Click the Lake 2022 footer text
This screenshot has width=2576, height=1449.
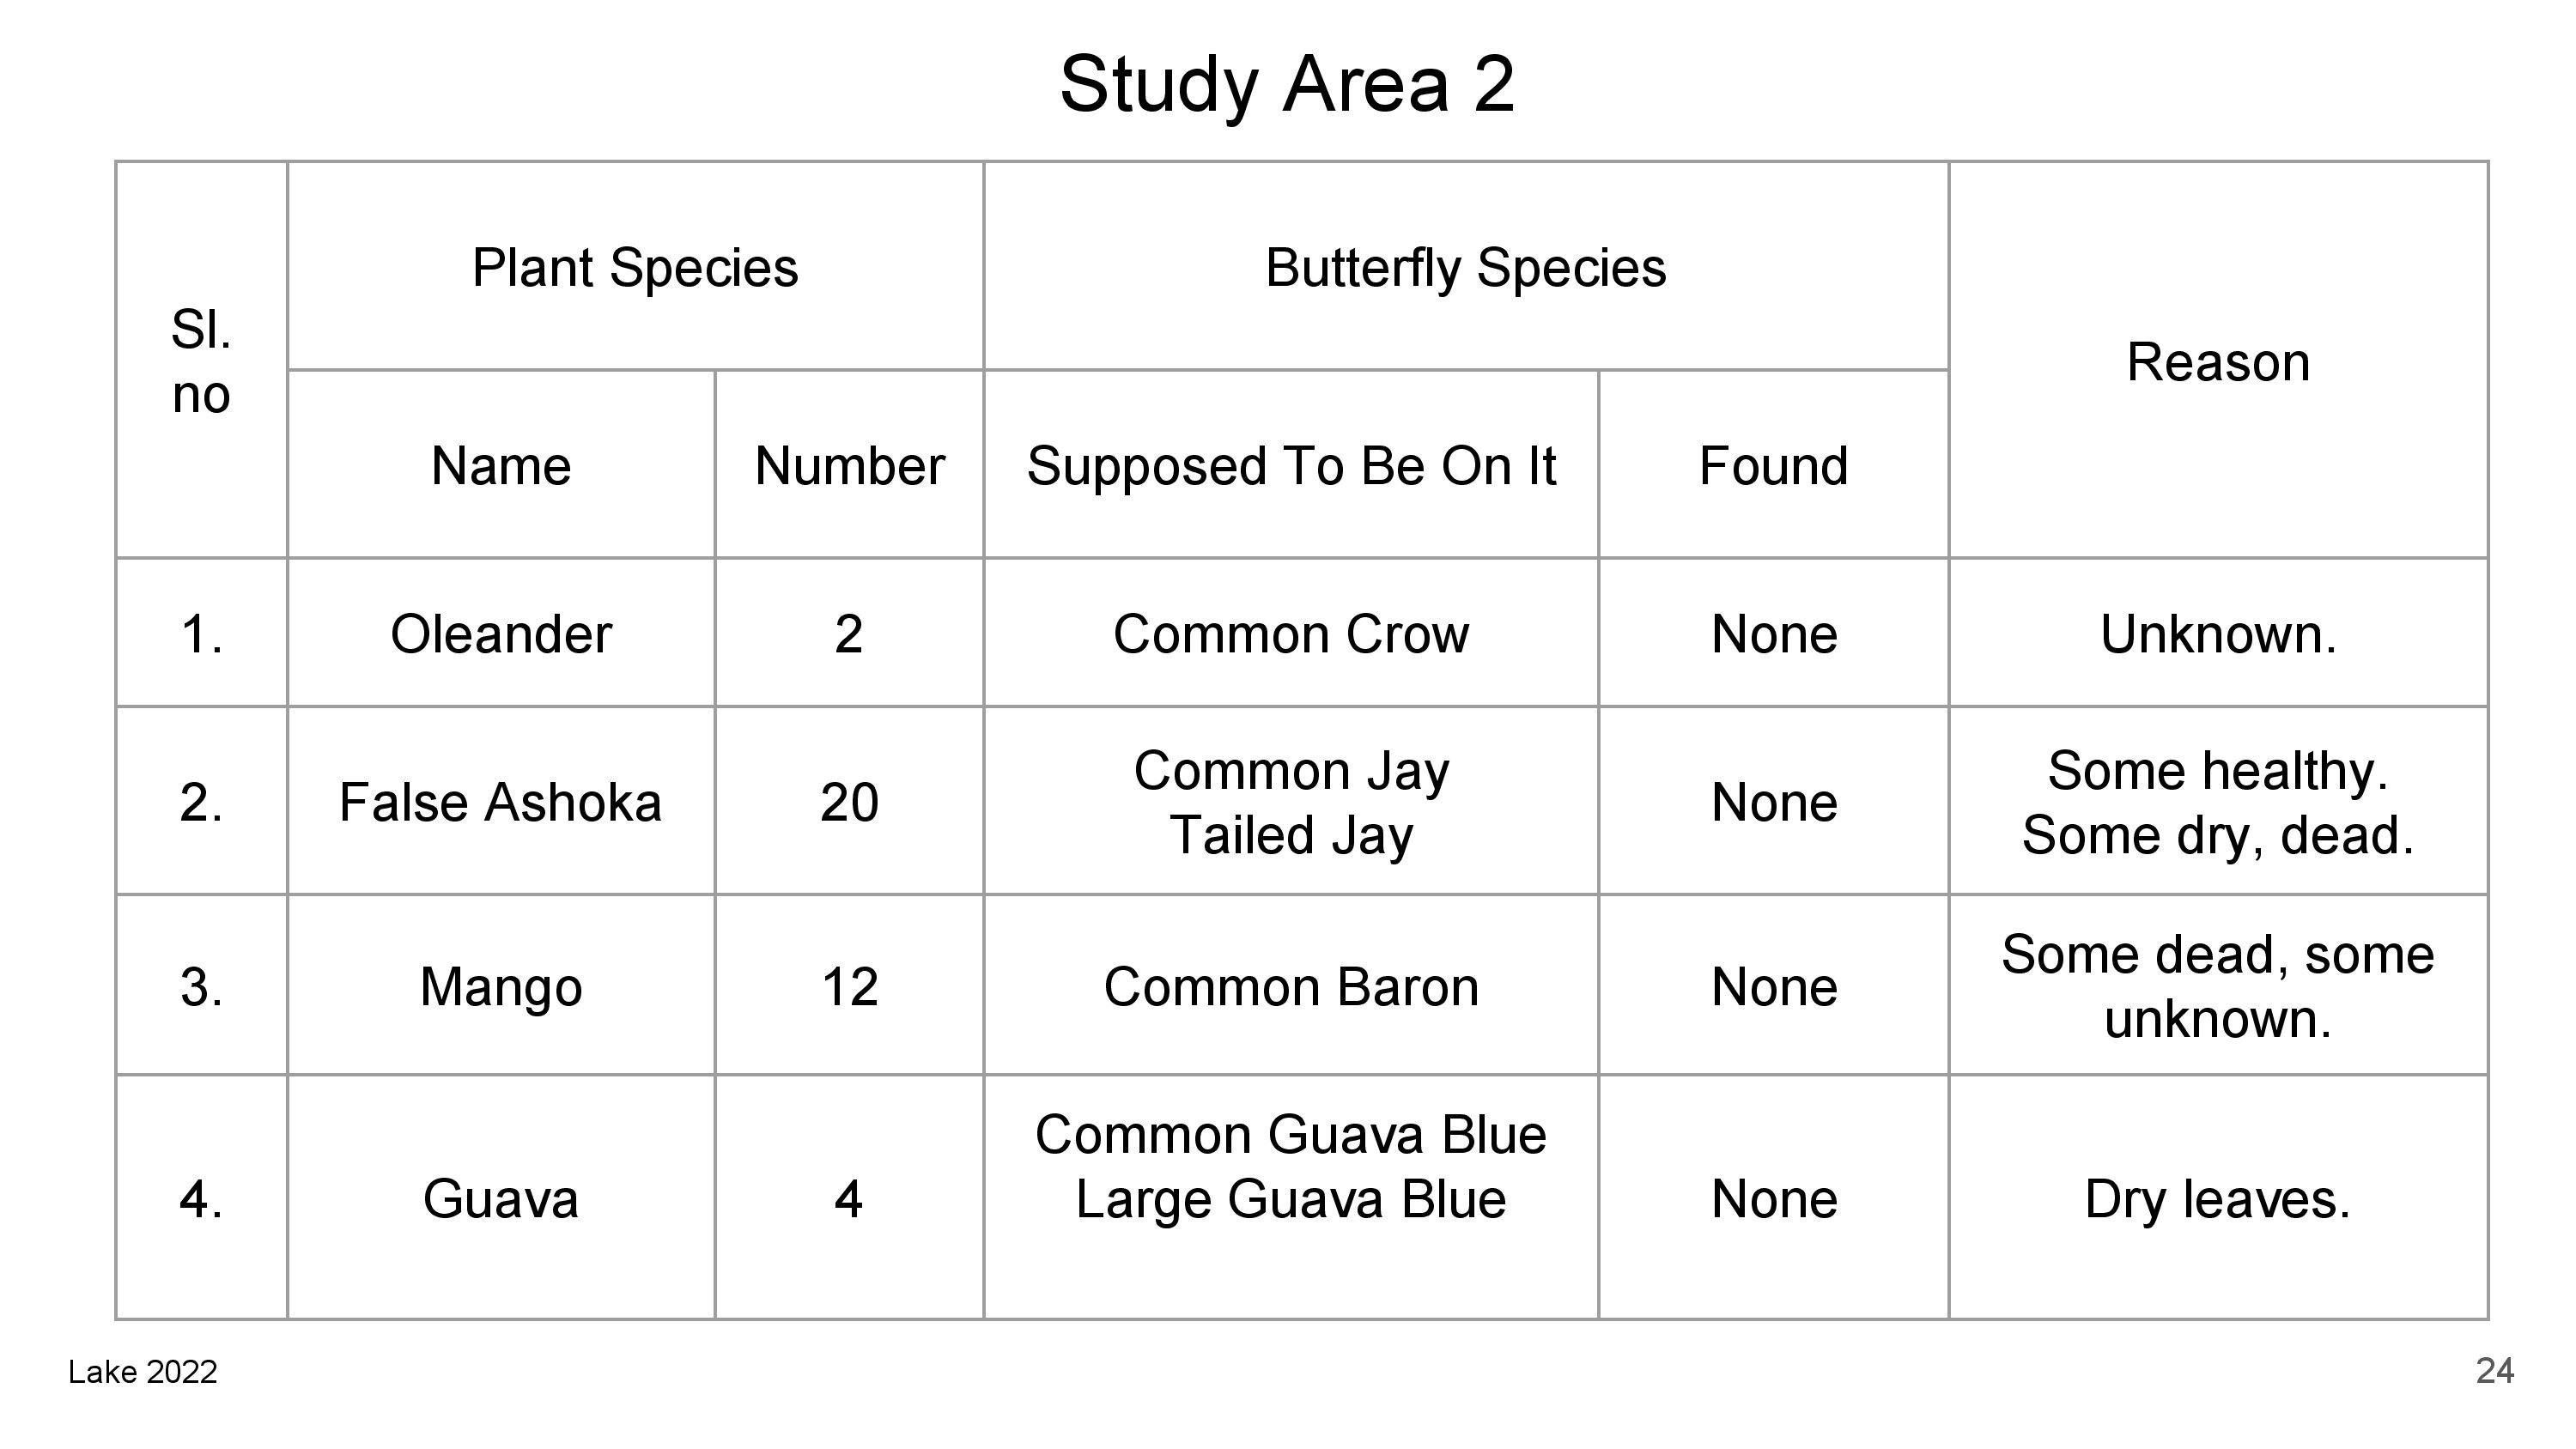point(143,1372)
